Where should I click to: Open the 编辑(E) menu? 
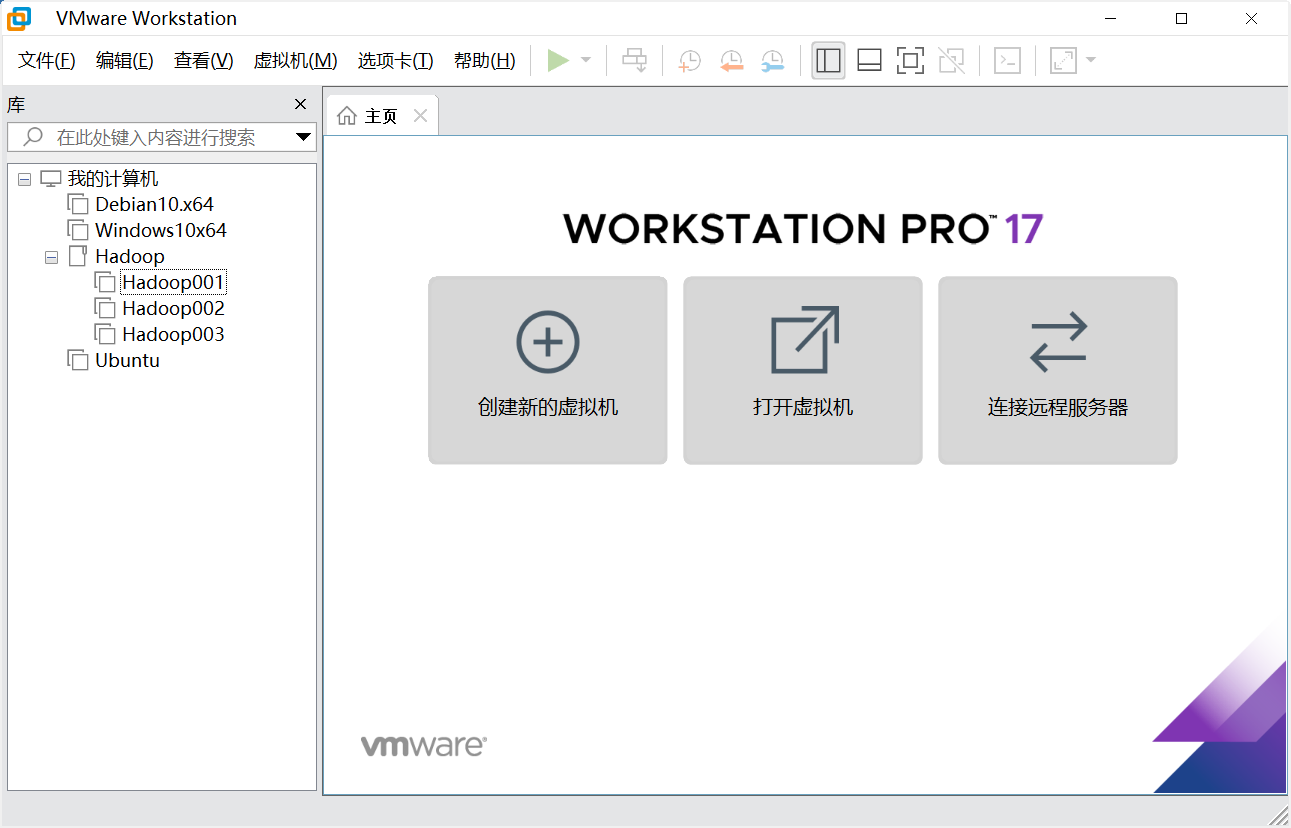click(x=125, y=61)
